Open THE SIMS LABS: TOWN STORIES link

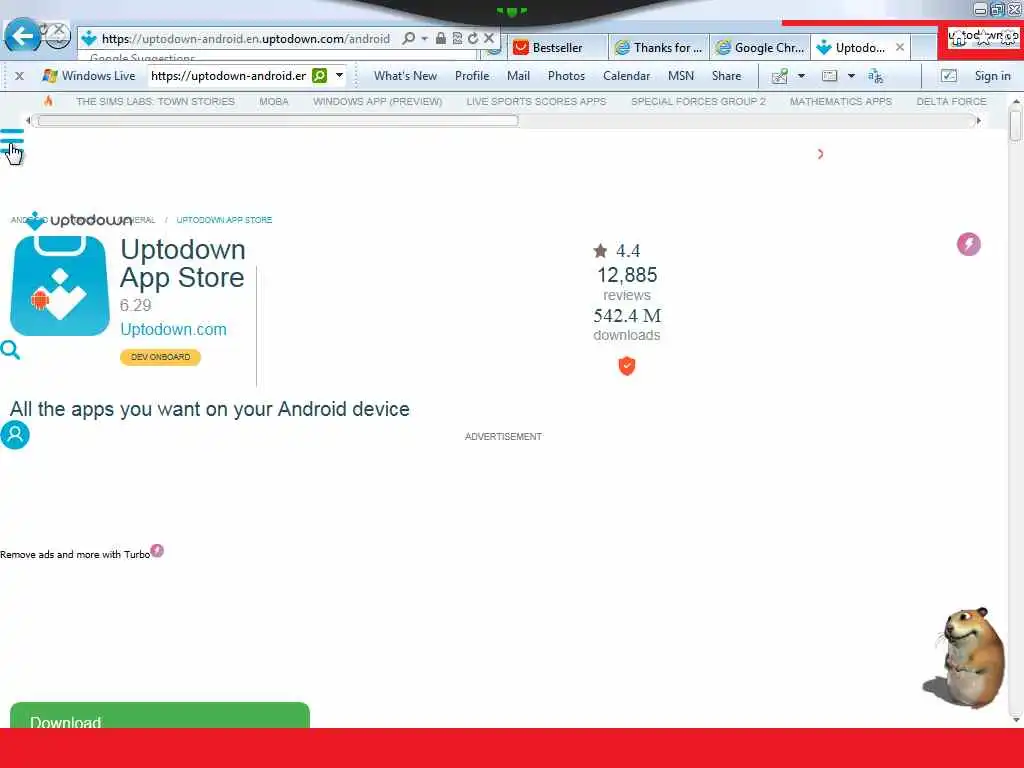155,101
